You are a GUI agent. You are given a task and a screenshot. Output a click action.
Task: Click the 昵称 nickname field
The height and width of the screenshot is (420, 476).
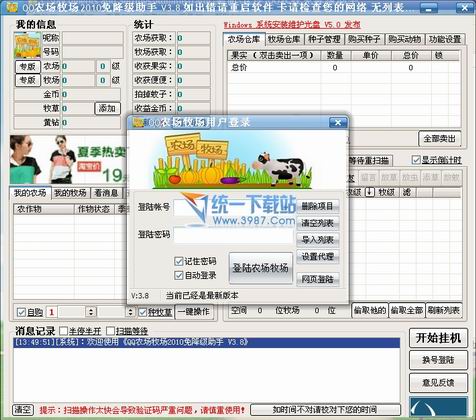(93, 38)
